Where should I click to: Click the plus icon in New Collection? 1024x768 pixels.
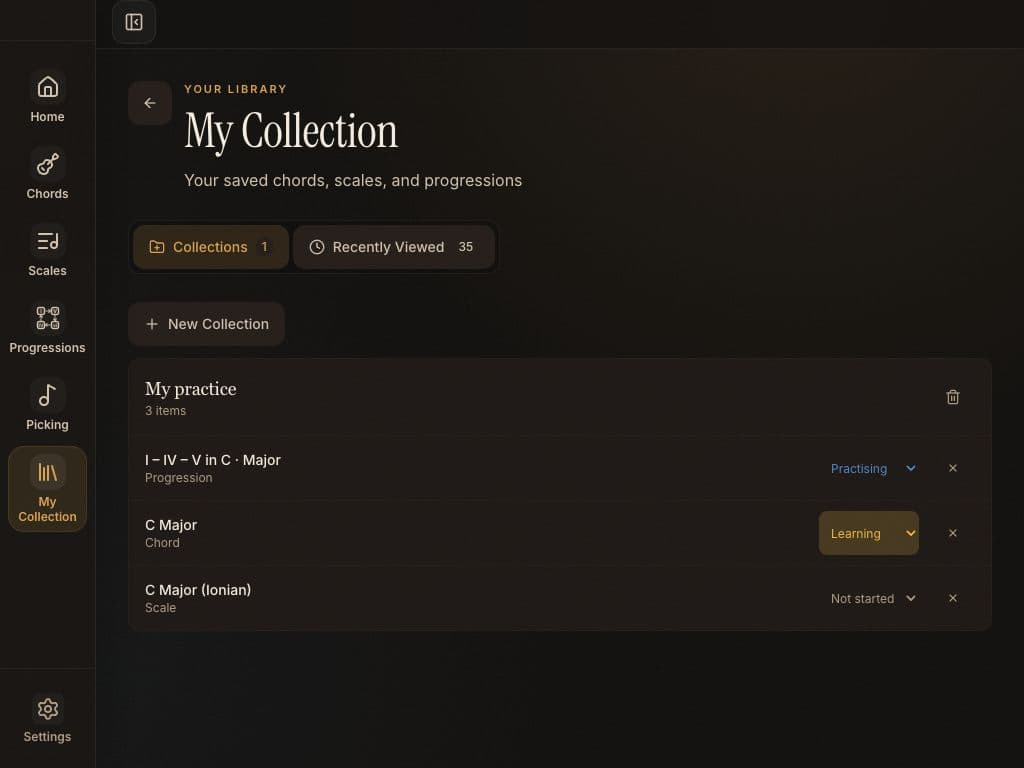coord(152,324)
